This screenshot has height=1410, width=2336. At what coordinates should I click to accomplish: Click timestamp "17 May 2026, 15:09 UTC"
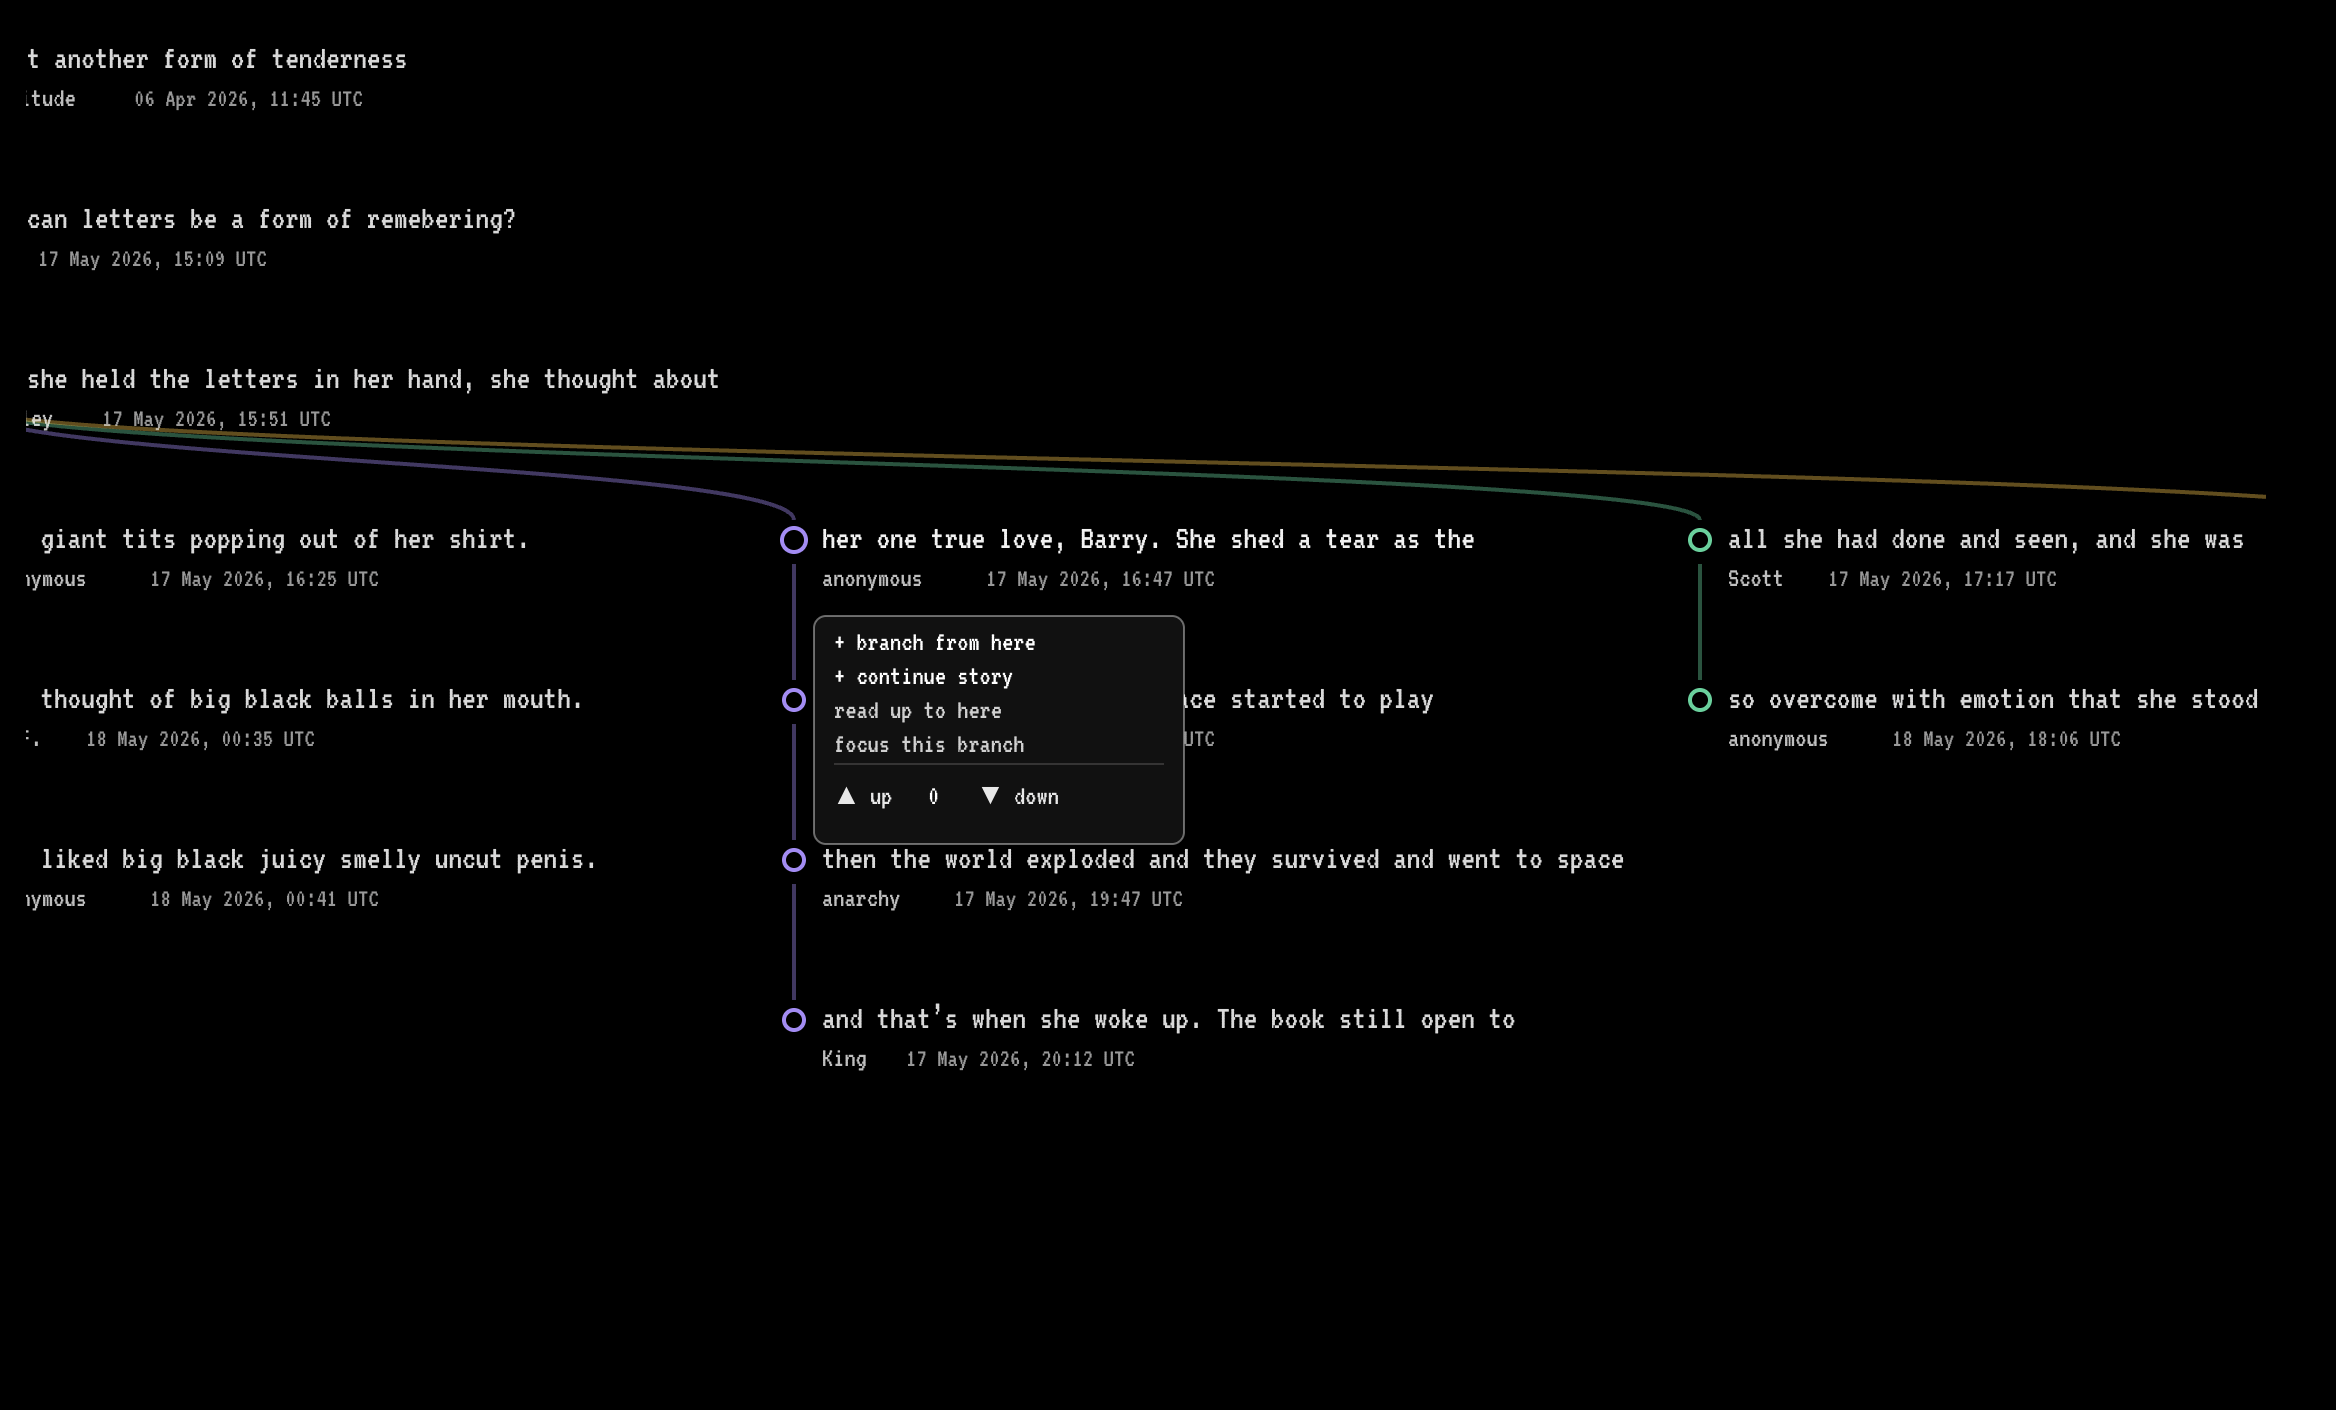click(x=152, y=259)
